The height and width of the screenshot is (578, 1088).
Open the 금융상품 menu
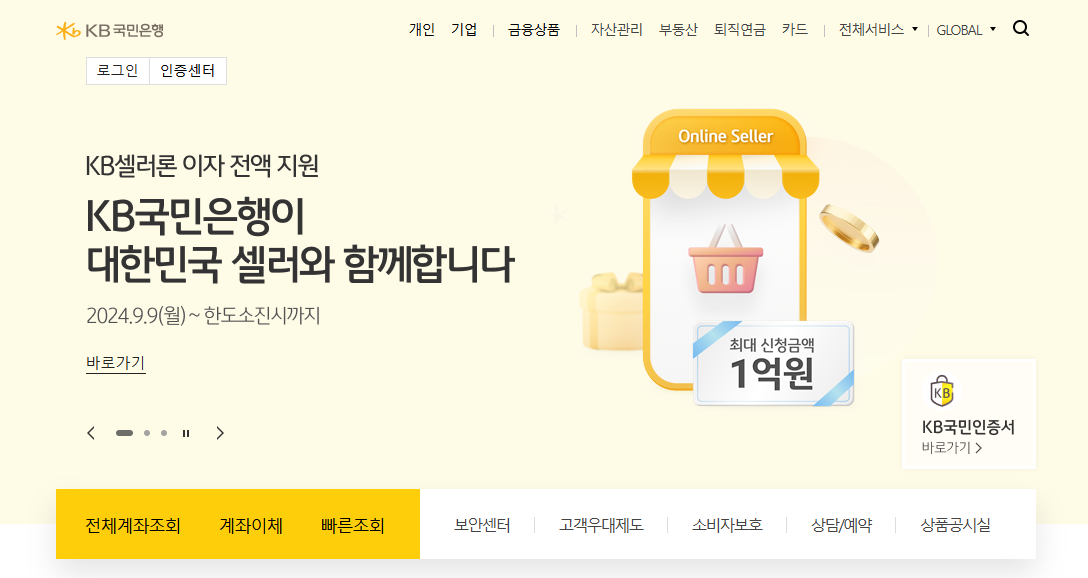click(x=534, y=30)
